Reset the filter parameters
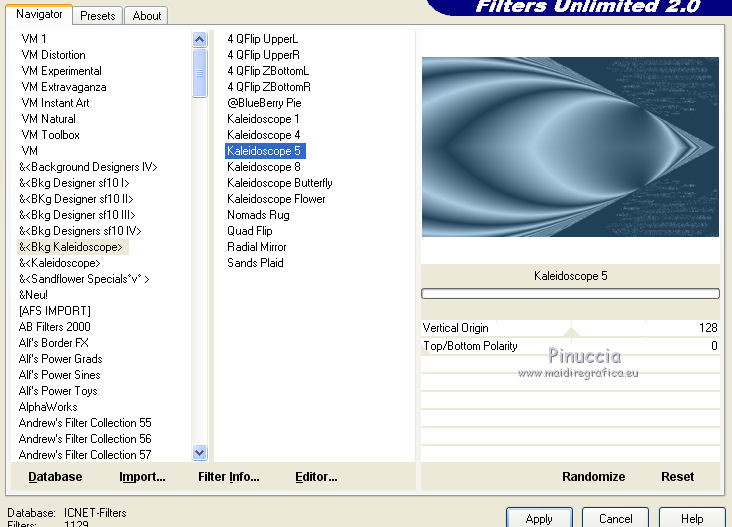 (x=677, y=477)
